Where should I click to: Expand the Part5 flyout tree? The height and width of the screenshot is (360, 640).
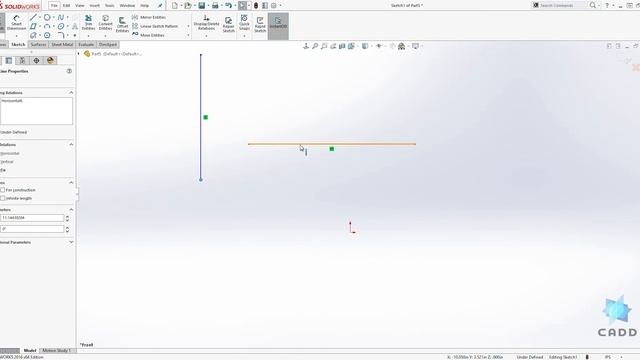click(79, 53)
